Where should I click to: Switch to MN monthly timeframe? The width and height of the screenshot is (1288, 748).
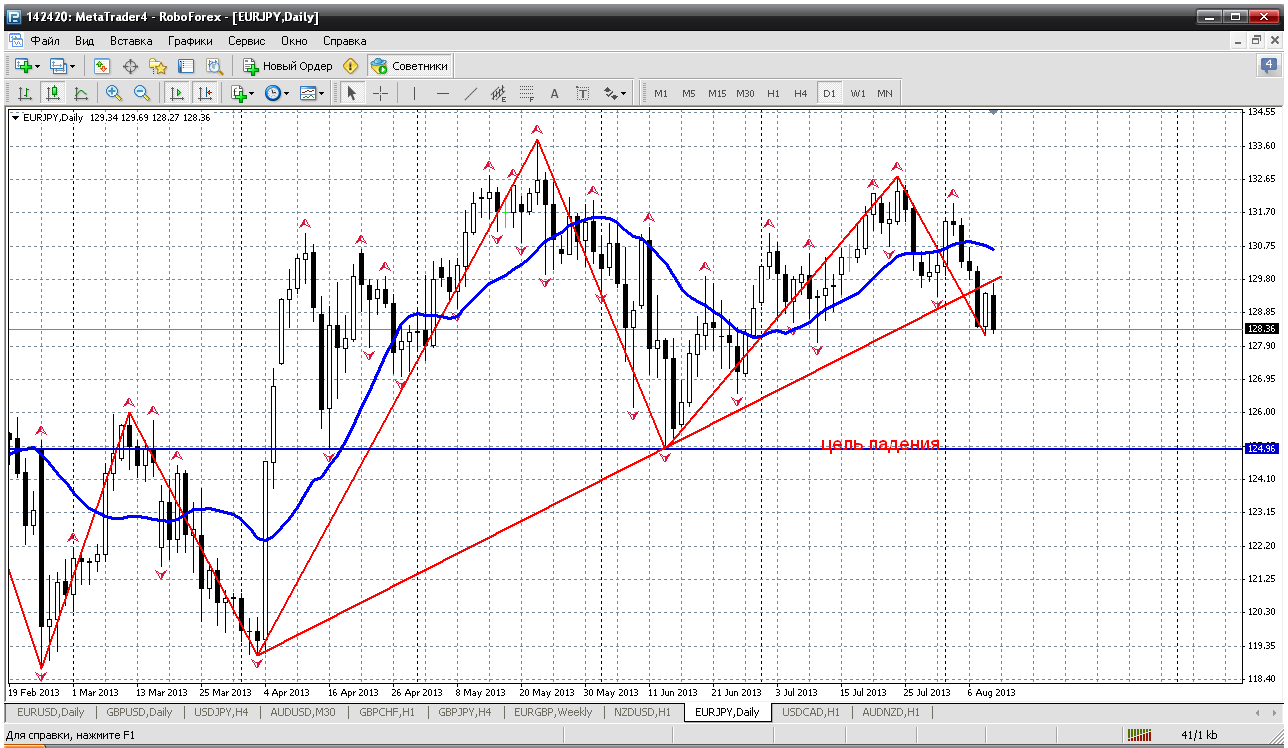[x=885, y=93]
